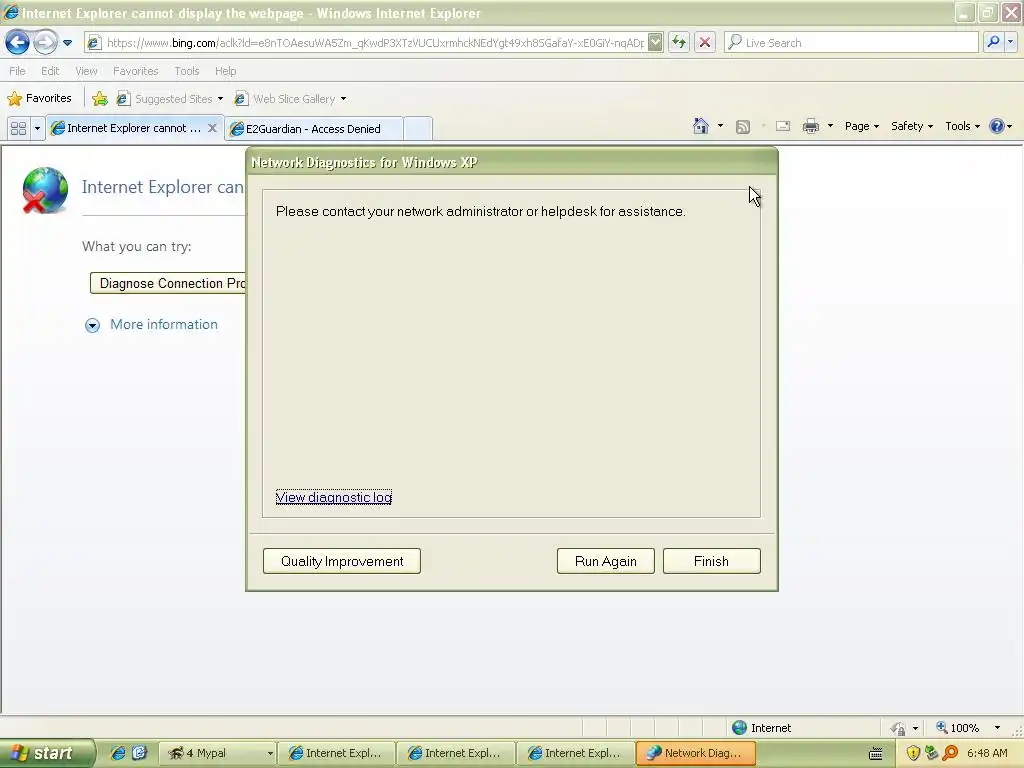
Task: Open View diagnostic log link
Action: point(334,498)
